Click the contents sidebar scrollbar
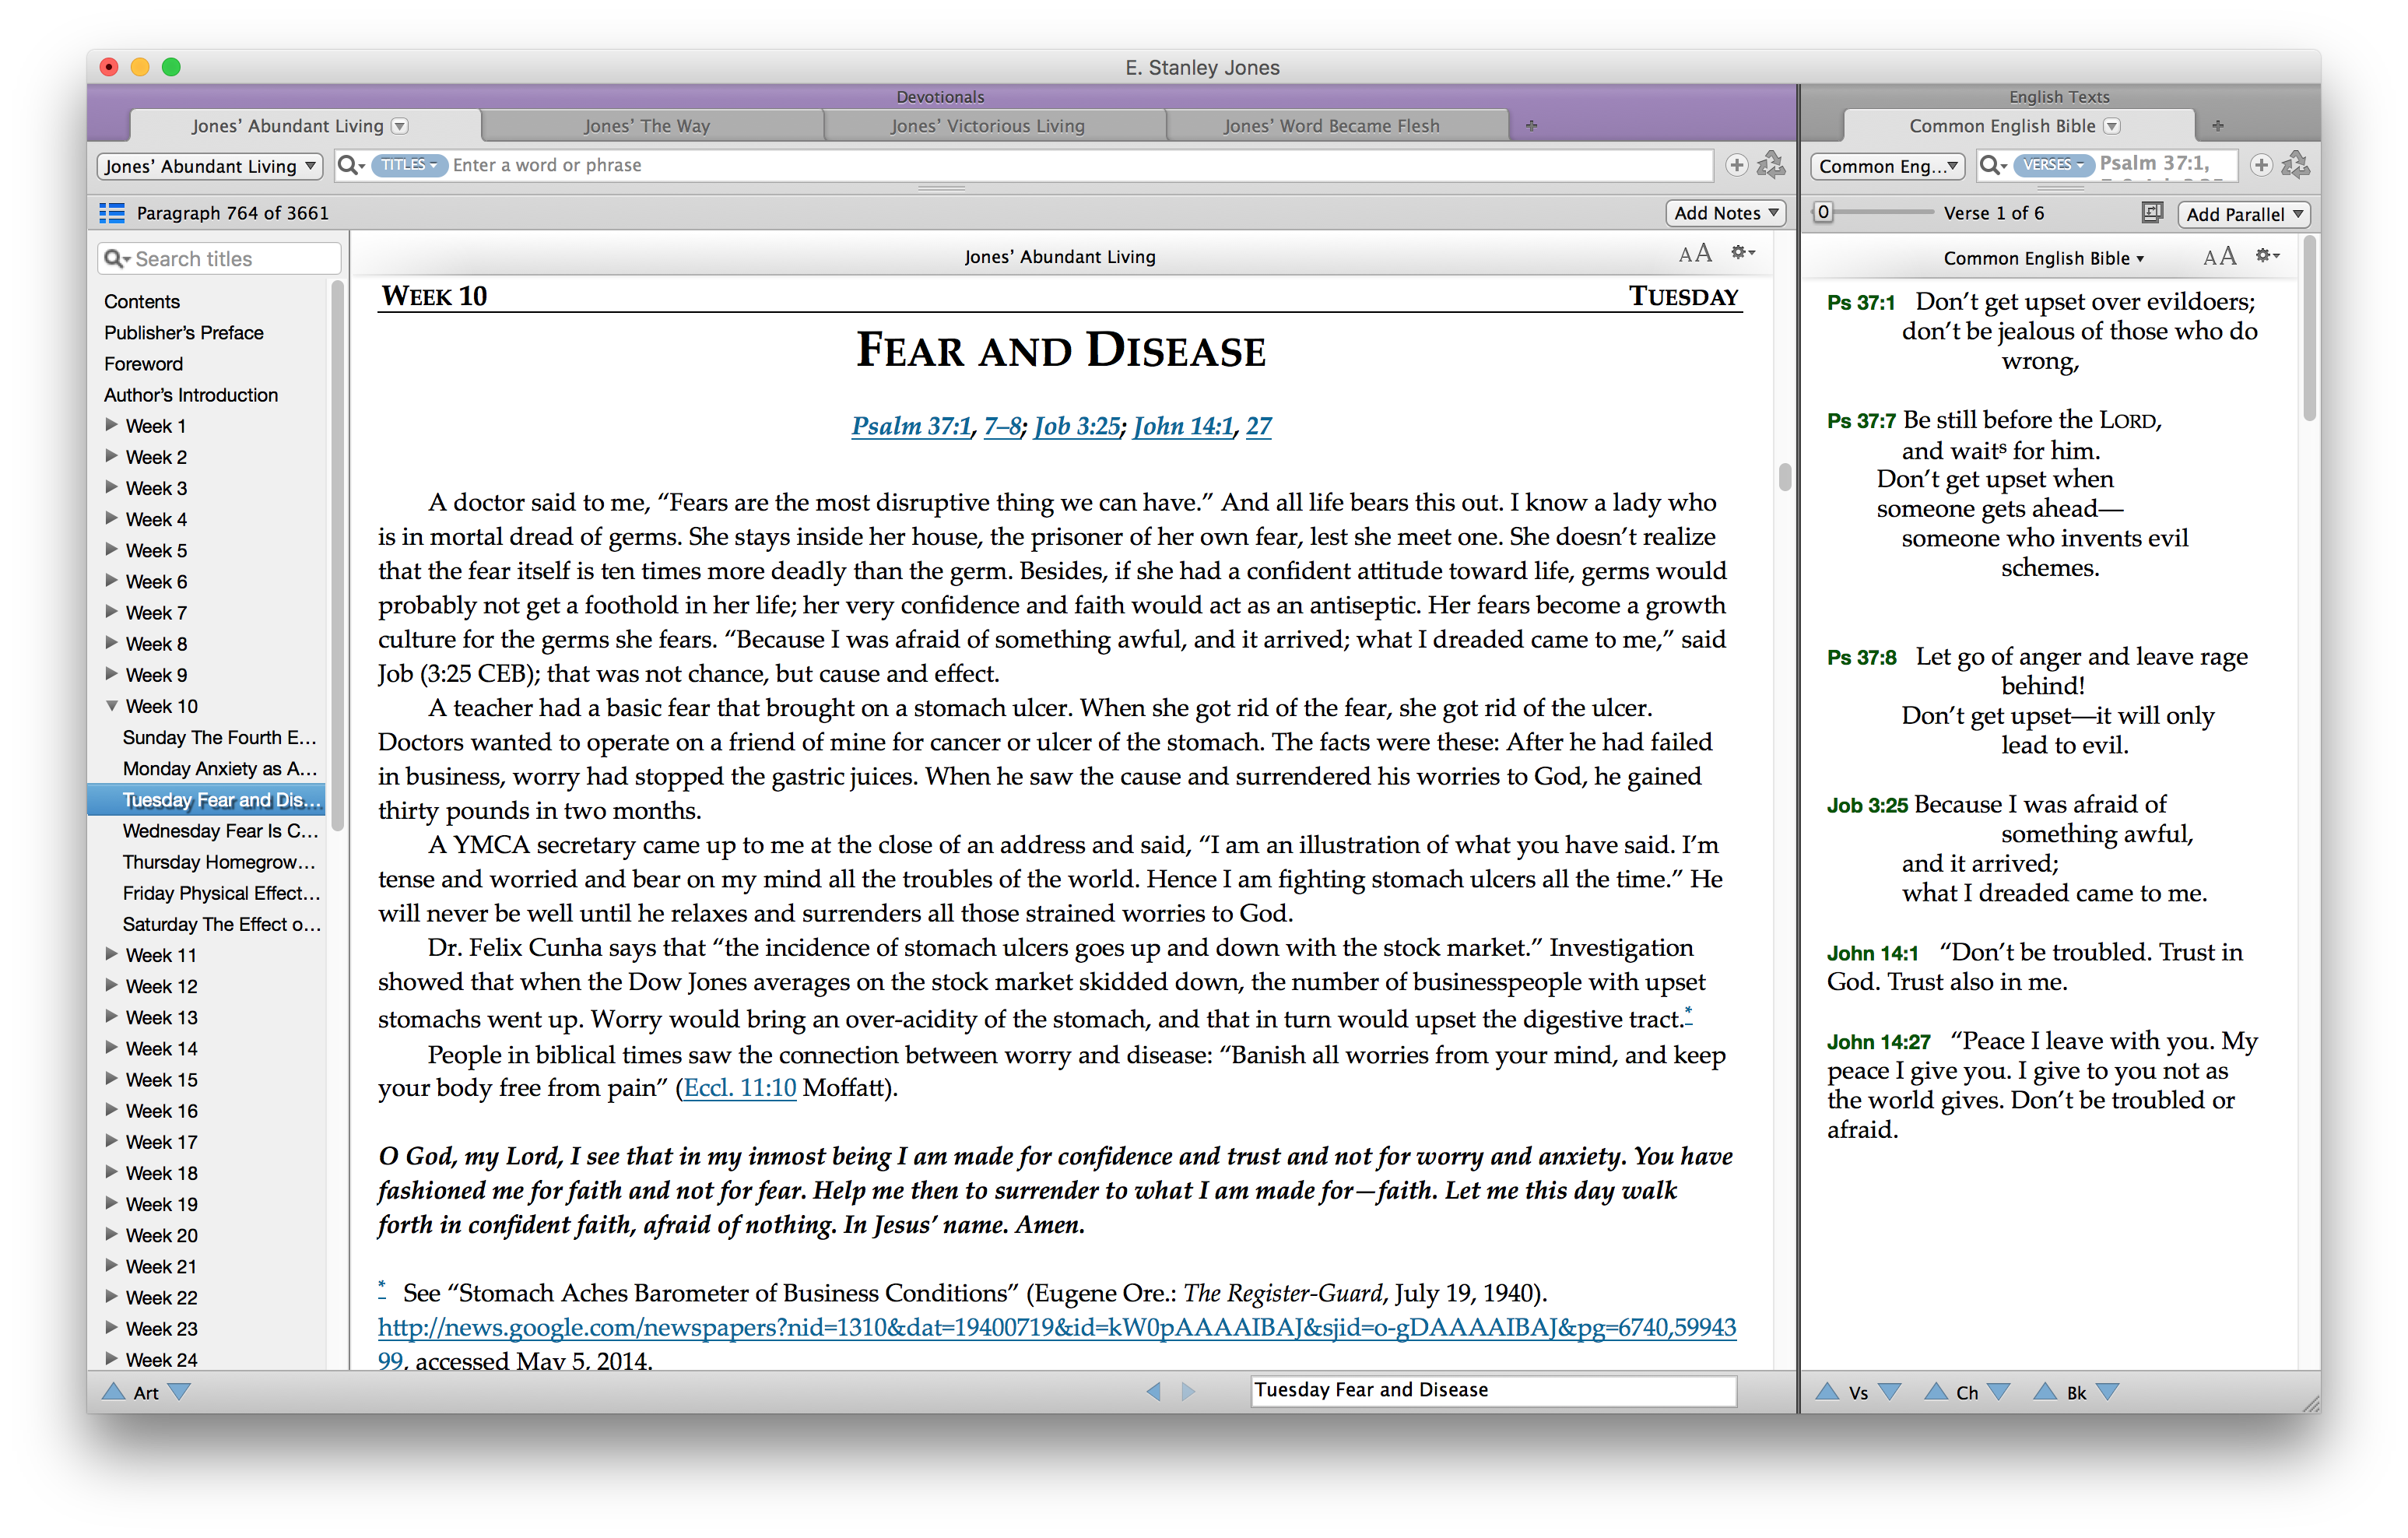The width and height of the screenshot is (2408, 1538). click(337, 556)
